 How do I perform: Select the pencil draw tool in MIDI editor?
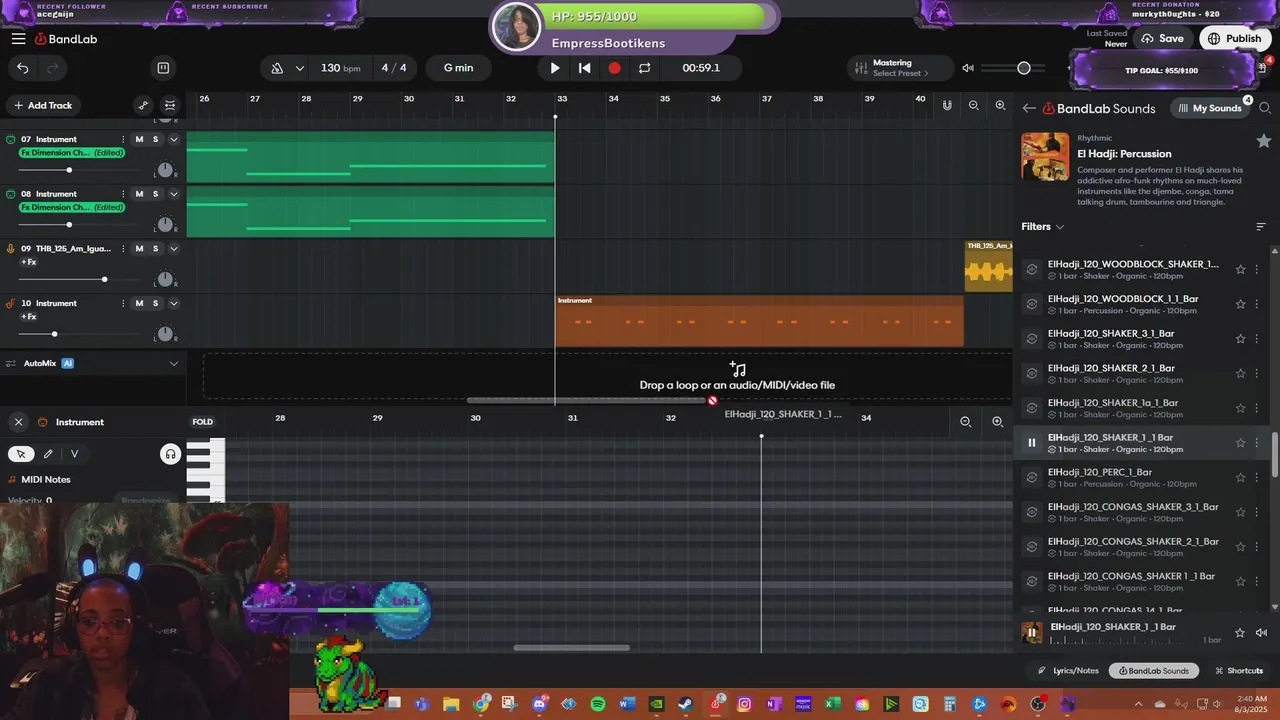coord(47,454)
